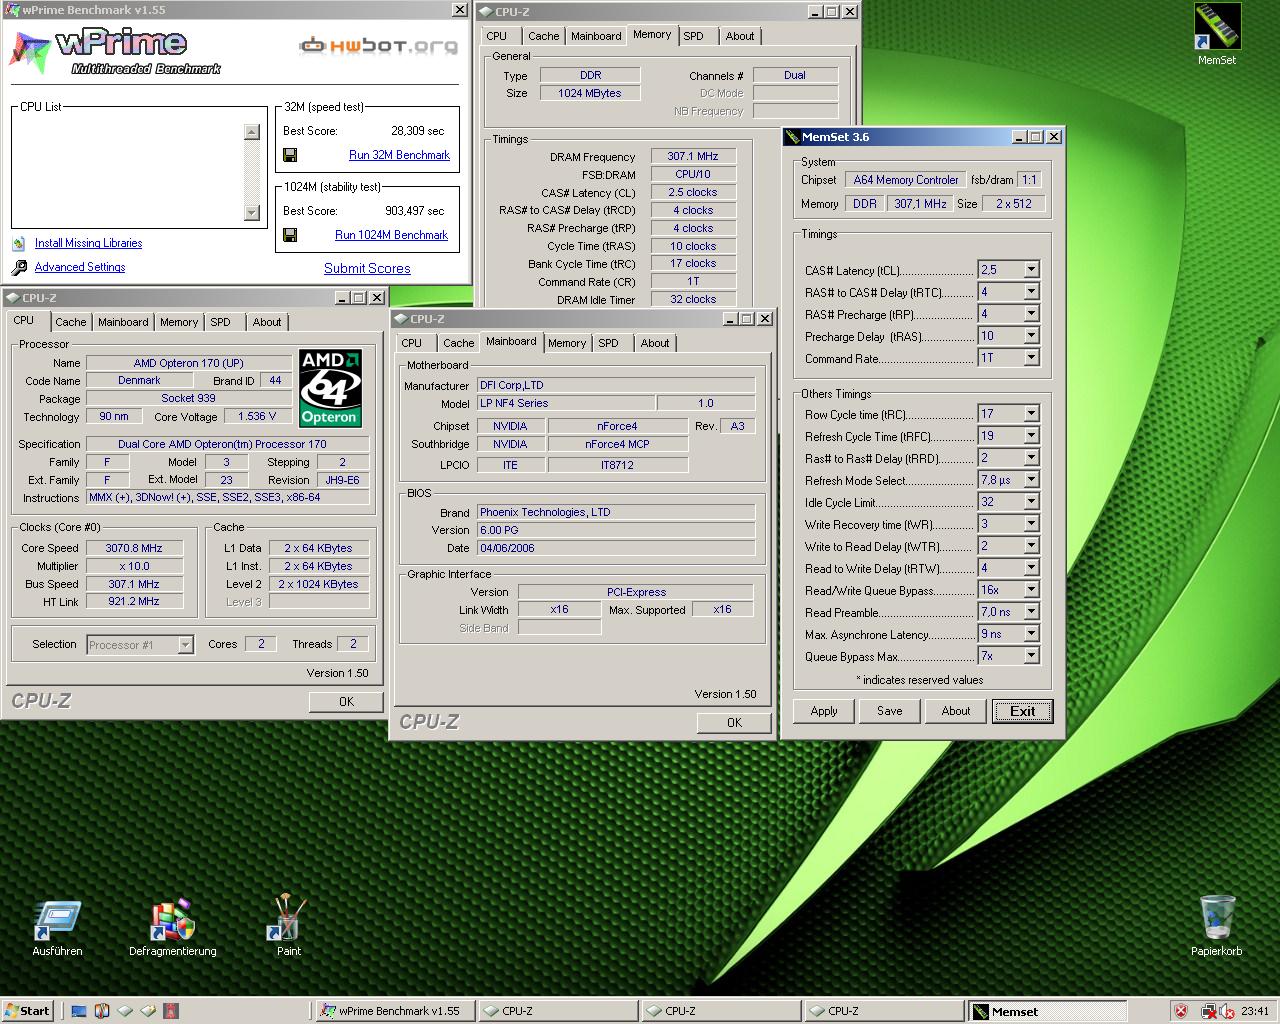
Task: Open Read Preamble dropdown
Action: pos(1031,612)
